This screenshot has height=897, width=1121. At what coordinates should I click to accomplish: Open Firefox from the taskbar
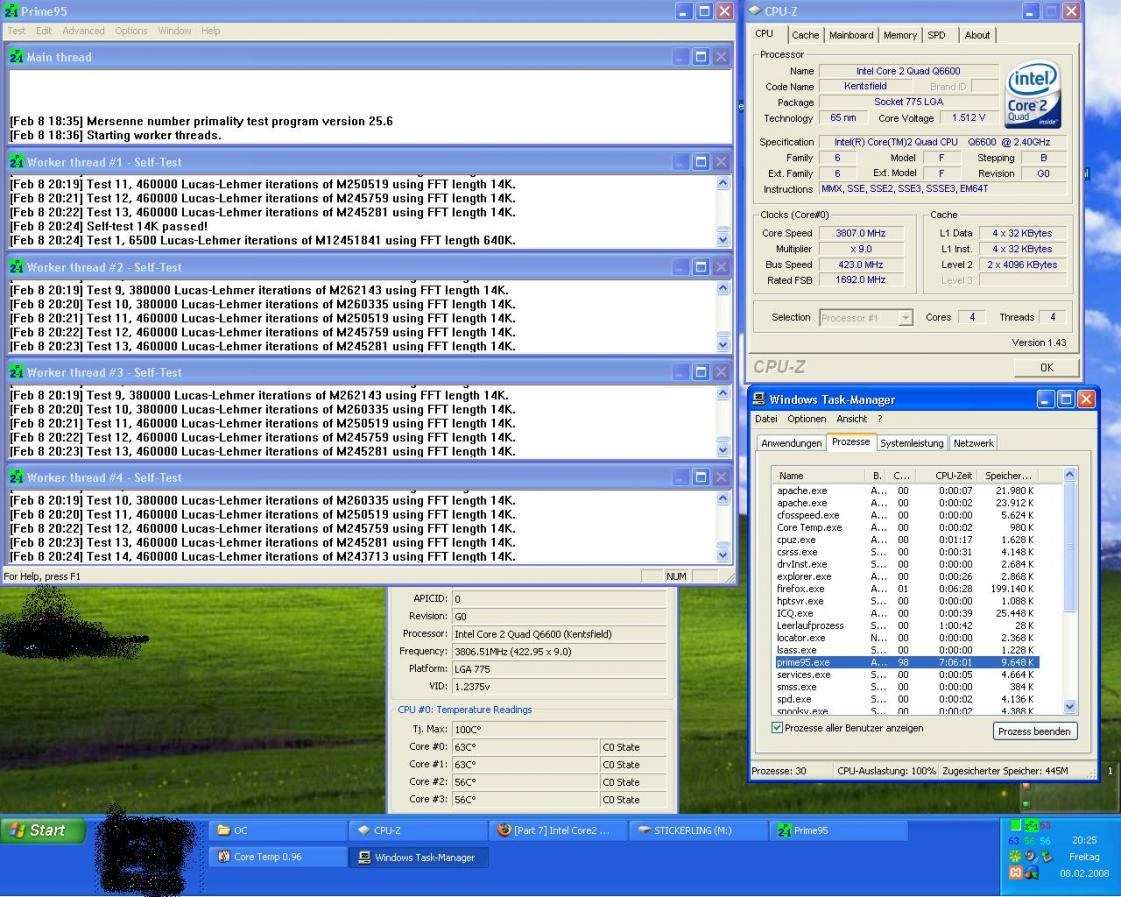[557, 830]
